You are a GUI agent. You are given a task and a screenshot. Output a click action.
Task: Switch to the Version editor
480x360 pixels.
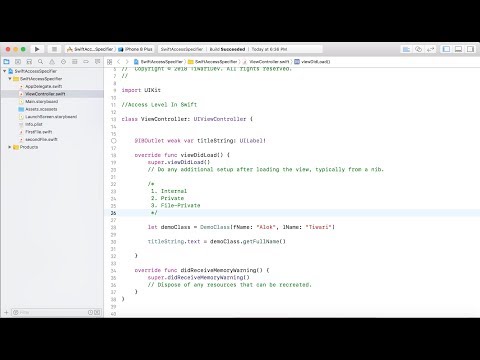click(430, 49)
